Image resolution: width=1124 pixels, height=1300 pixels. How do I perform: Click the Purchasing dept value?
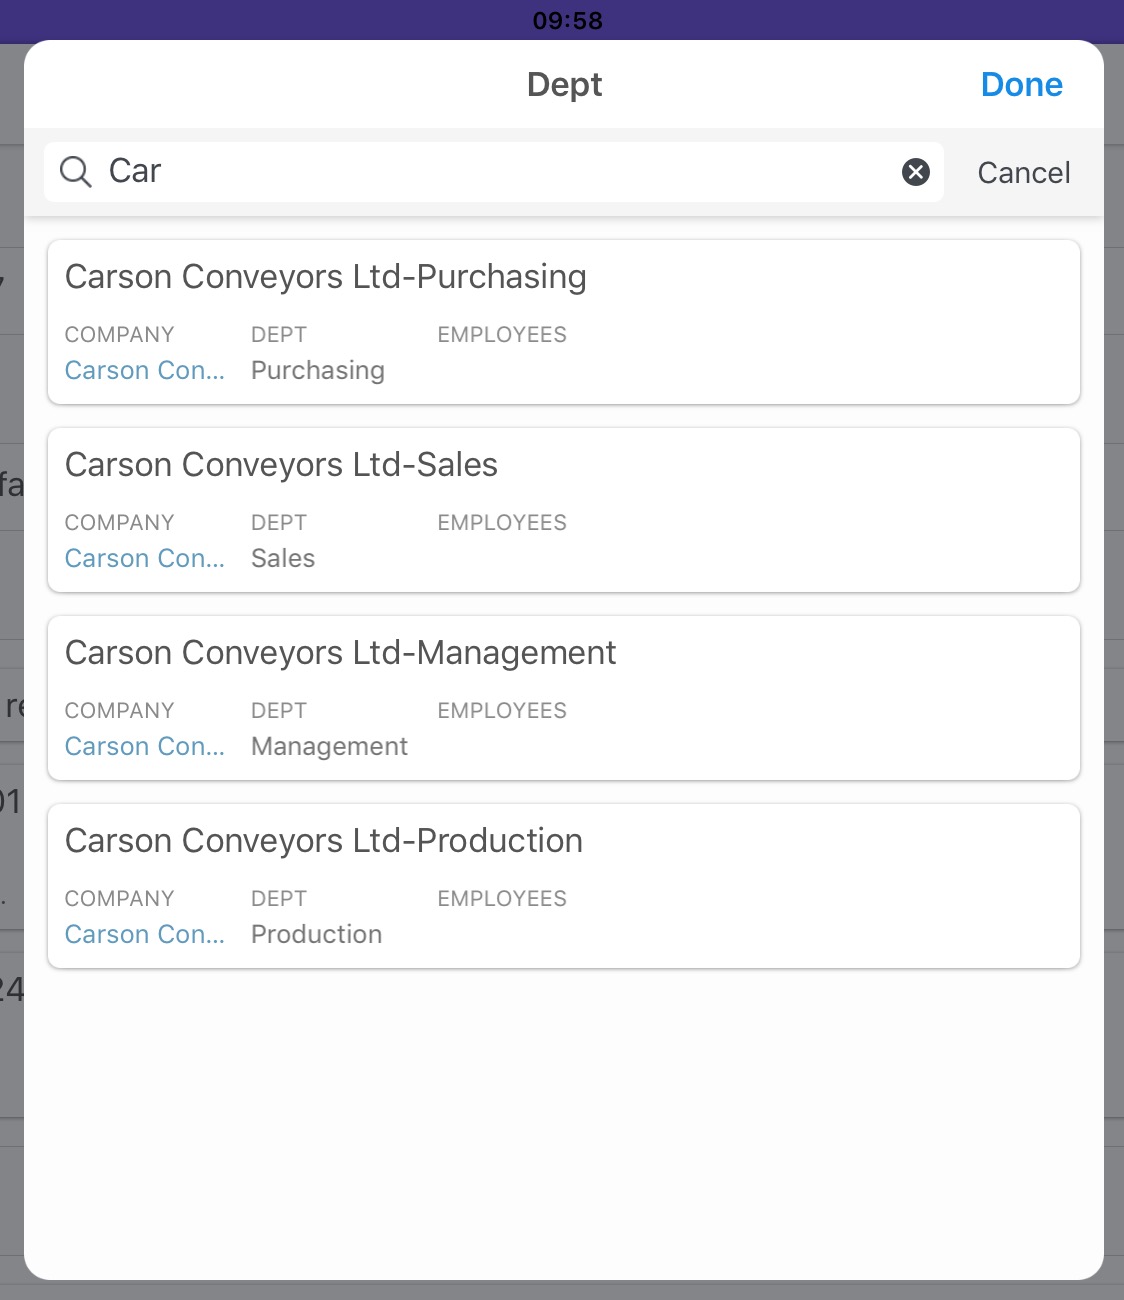tap(317, 371)
